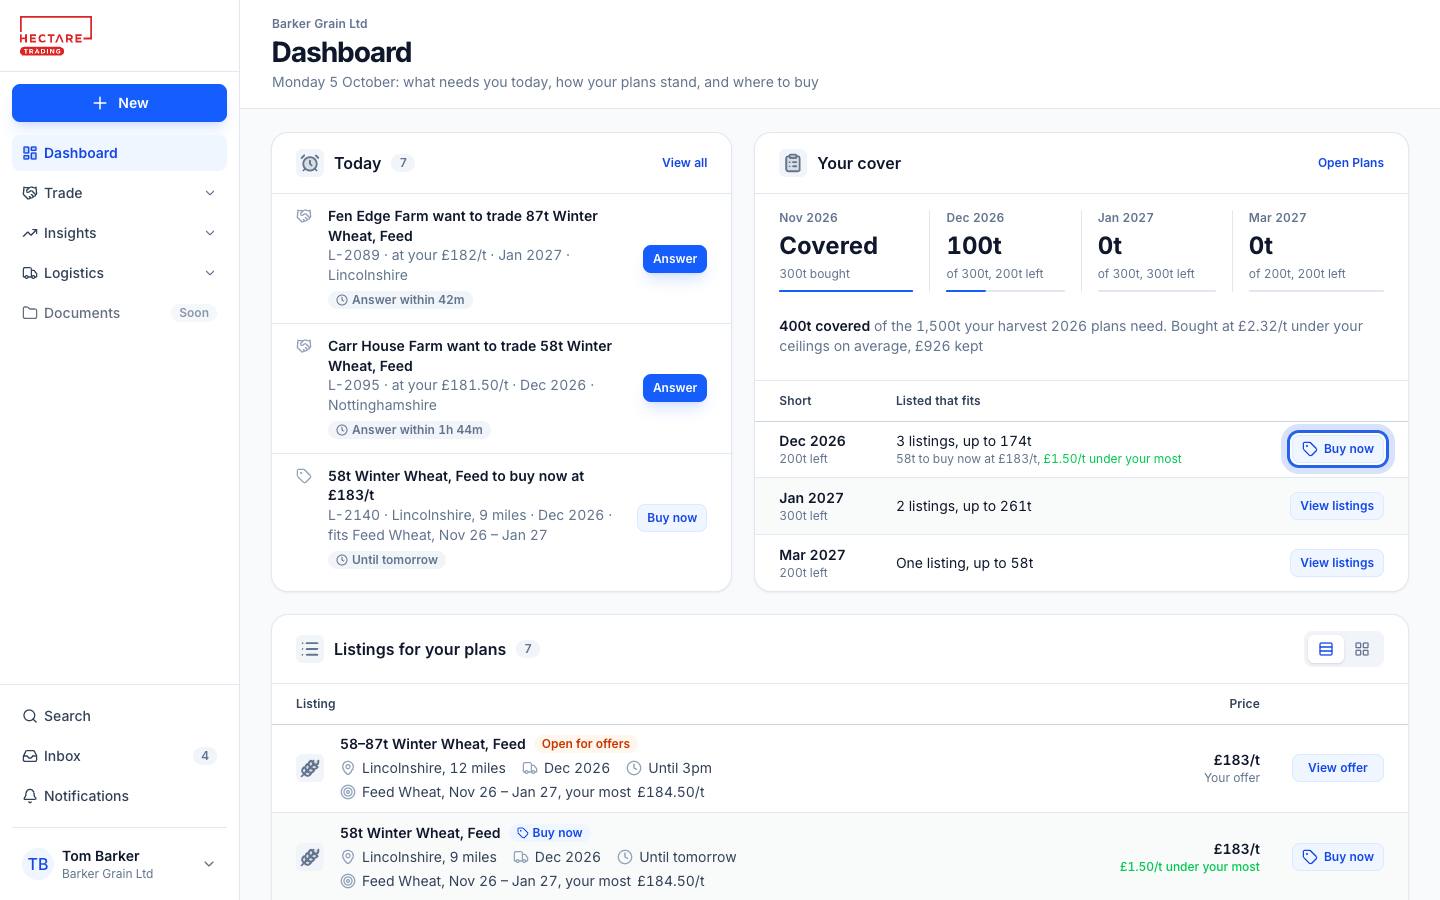The width and height of the screenshot is (1440, 900).
Task: Click the Open for offers badge
Action: (586, 744)
